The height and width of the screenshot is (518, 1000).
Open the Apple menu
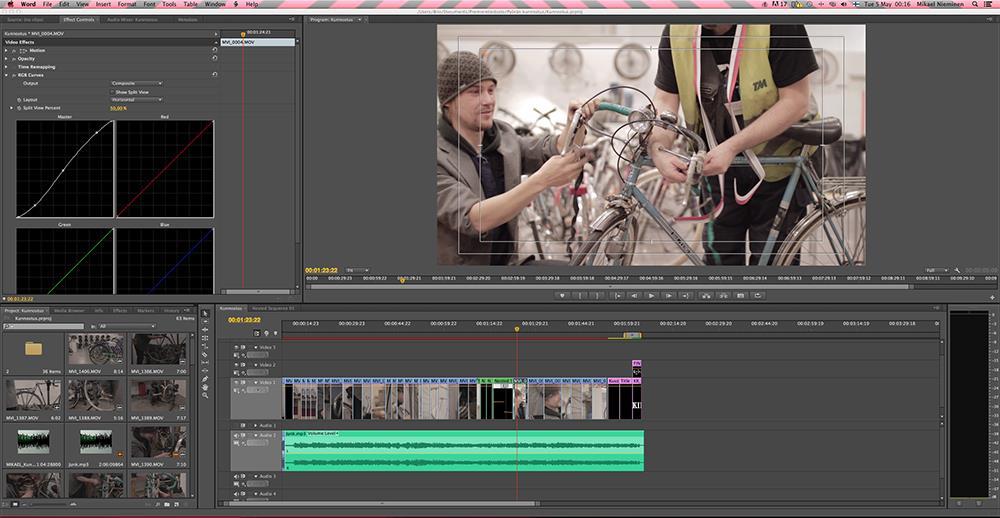coord(9,4)
